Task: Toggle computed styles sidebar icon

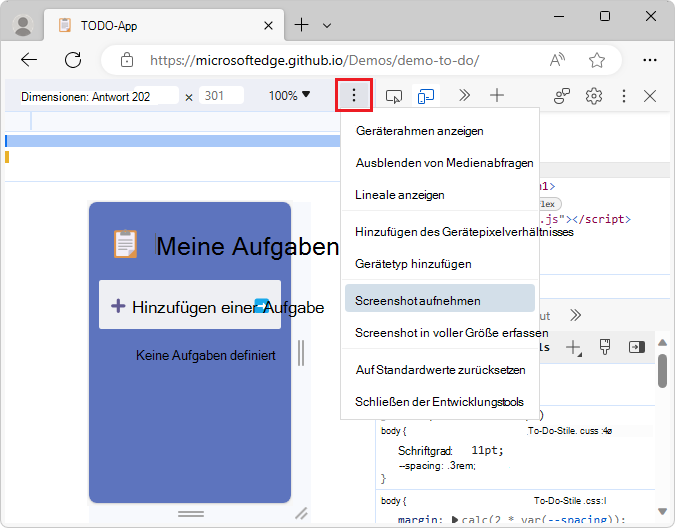Action: [x=637, y=347]
